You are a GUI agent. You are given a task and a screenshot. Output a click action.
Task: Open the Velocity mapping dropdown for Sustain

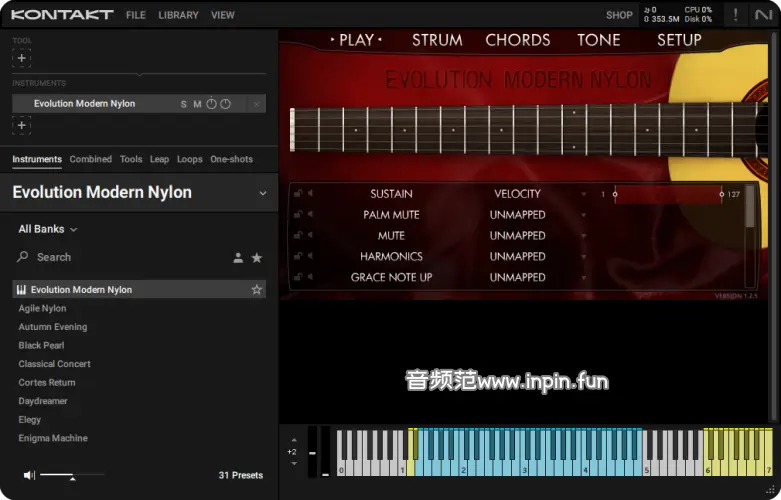(x=584, y=194)
